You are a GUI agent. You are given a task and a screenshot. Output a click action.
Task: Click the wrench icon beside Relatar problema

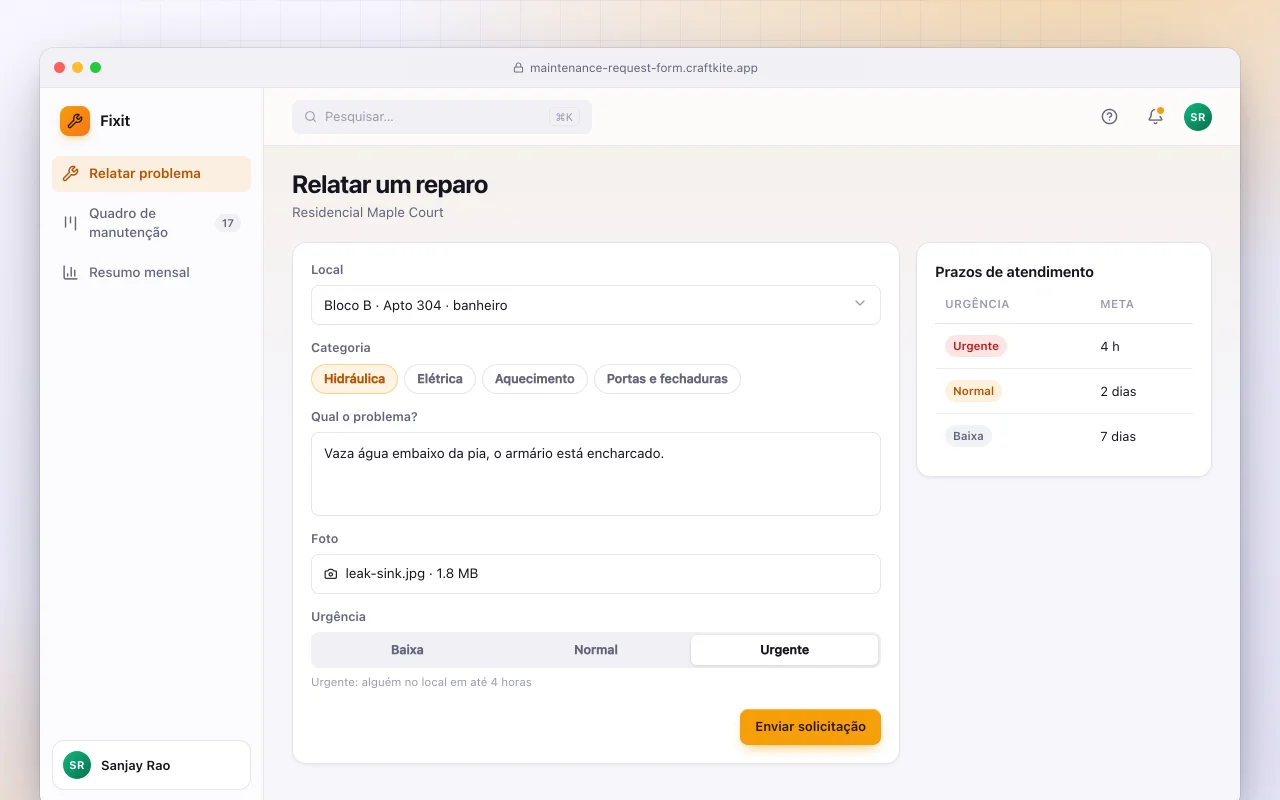70,173
